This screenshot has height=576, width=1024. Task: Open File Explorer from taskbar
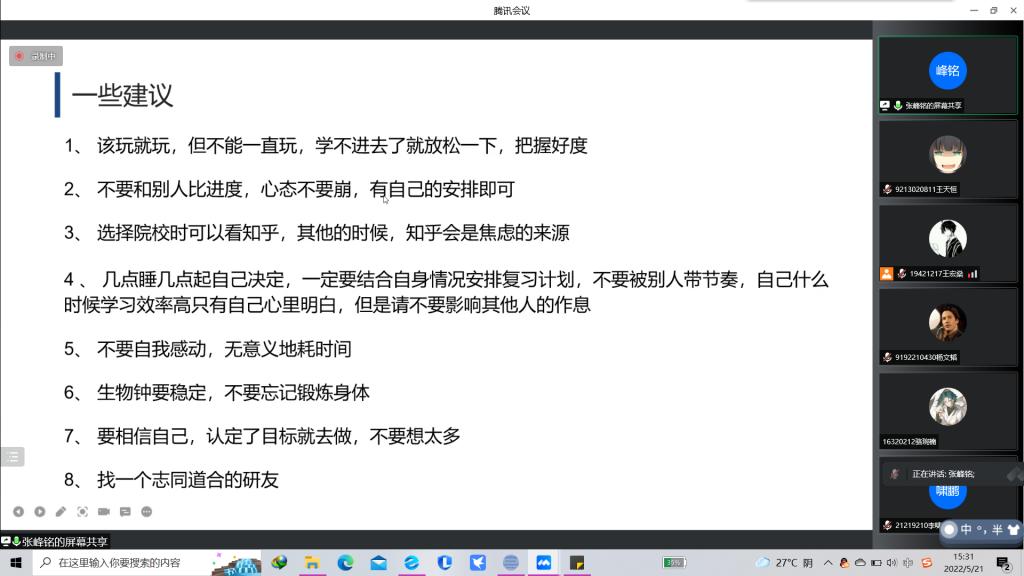(x=312, y=563)
